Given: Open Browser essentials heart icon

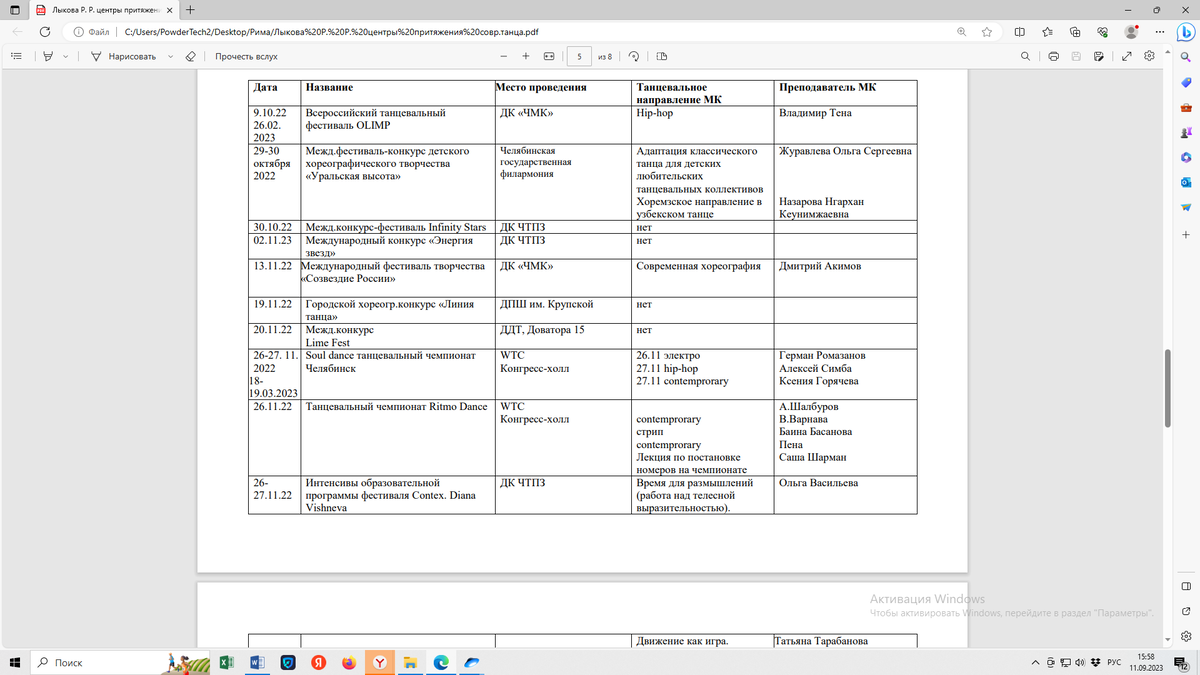Looking at the screenshot, I should click(1102, 32).
